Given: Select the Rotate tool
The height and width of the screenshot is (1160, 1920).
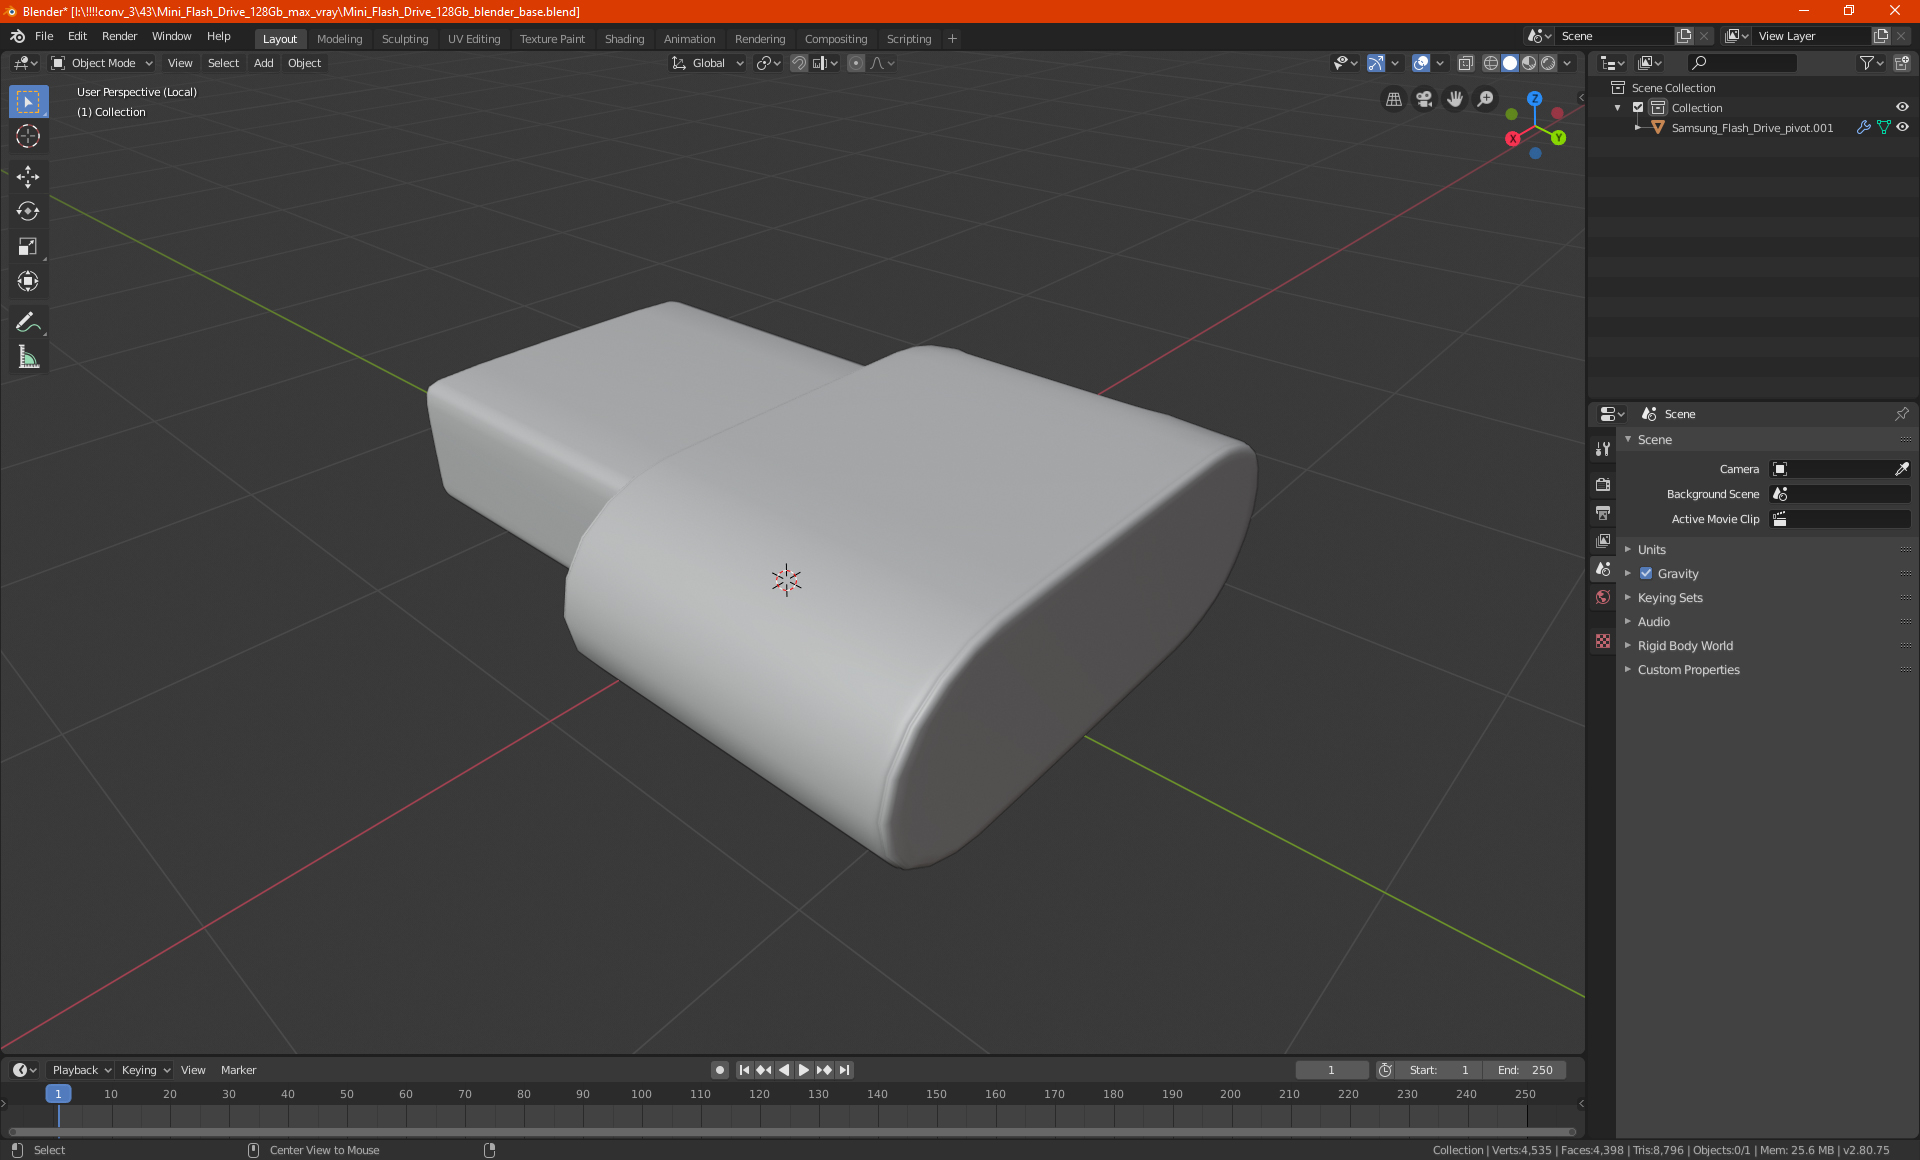Looking at the screenshot, I should point(28,212).
